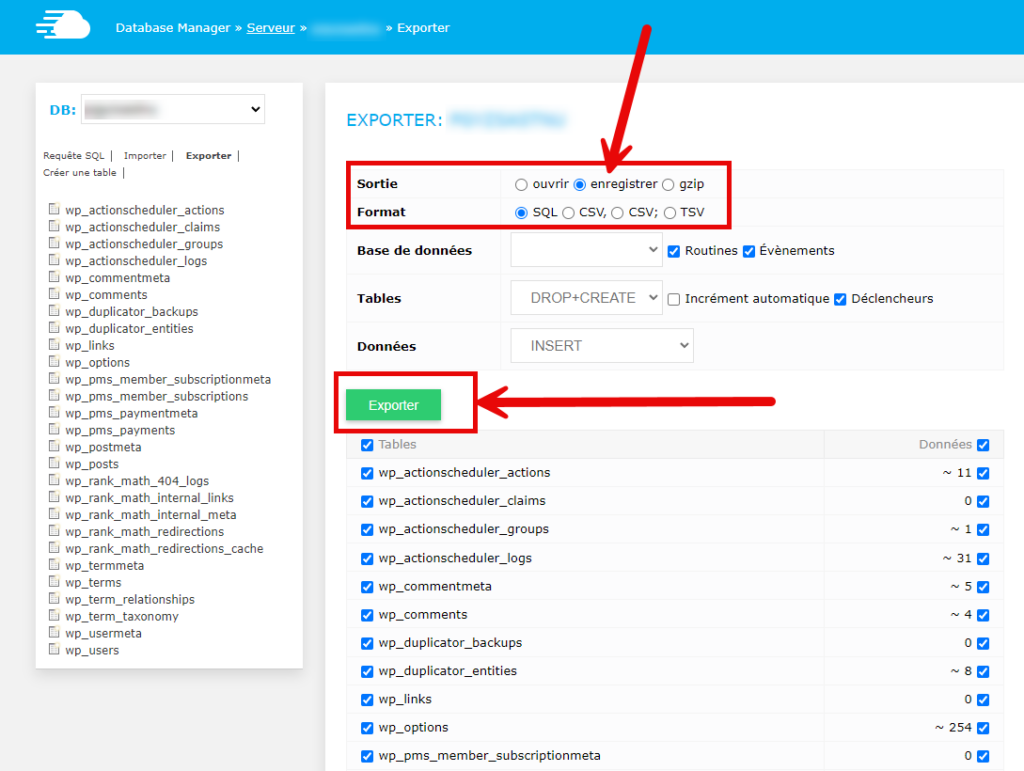Select the CSV comma format radio button
This screenshot has height=771, width=1024.
click(568, 213)
